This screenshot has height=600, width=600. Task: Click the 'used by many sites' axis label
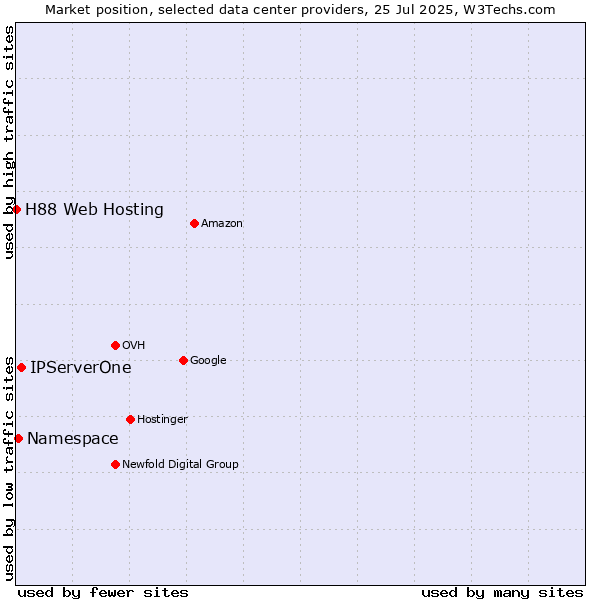tap(502, 593)
